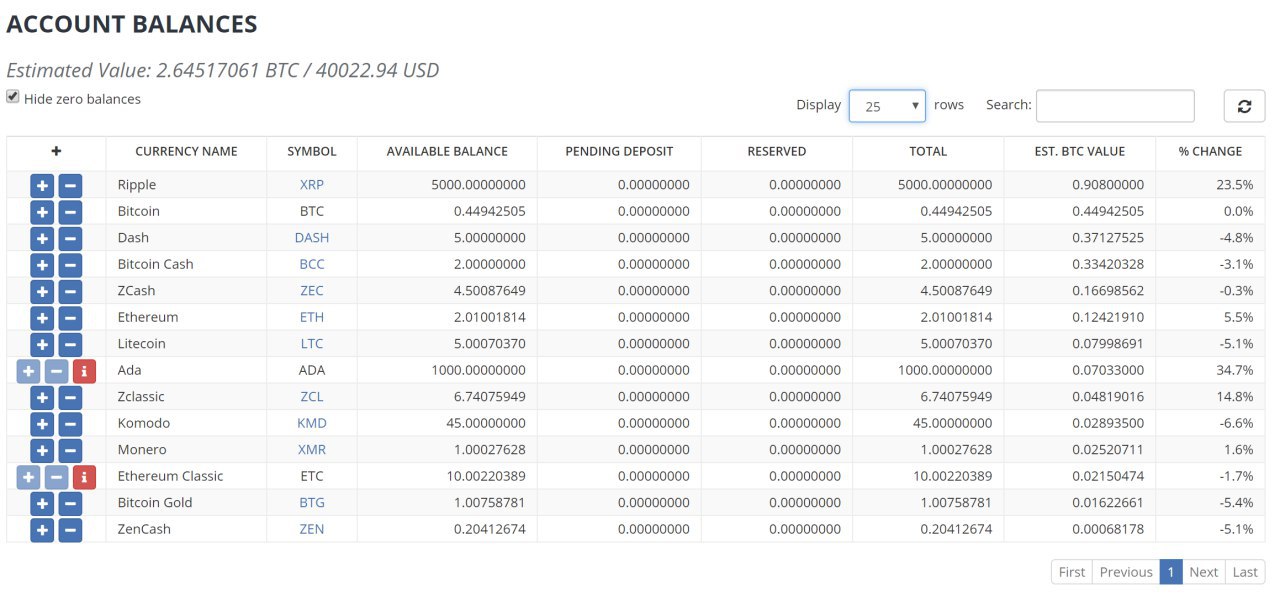Screen dimensions: 1280x606
Task: Open the ZEC symbol link
Action: click(312, 291)
